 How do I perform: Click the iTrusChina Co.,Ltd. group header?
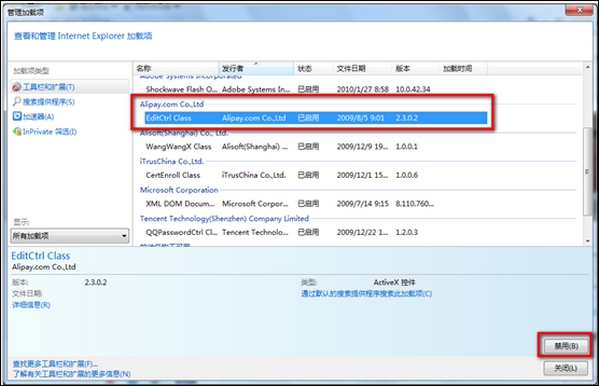coord(172,161)
